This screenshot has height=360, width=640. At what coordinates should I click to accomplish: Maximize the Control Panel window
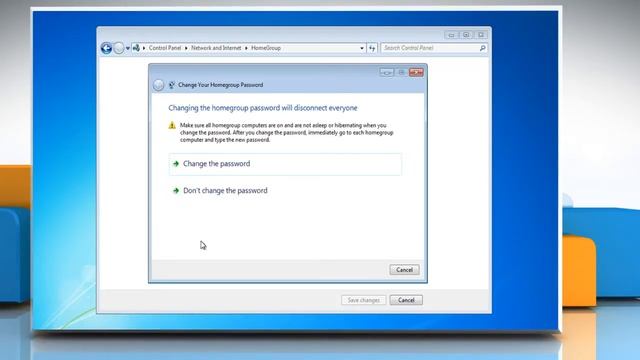[x=466, y=35]
